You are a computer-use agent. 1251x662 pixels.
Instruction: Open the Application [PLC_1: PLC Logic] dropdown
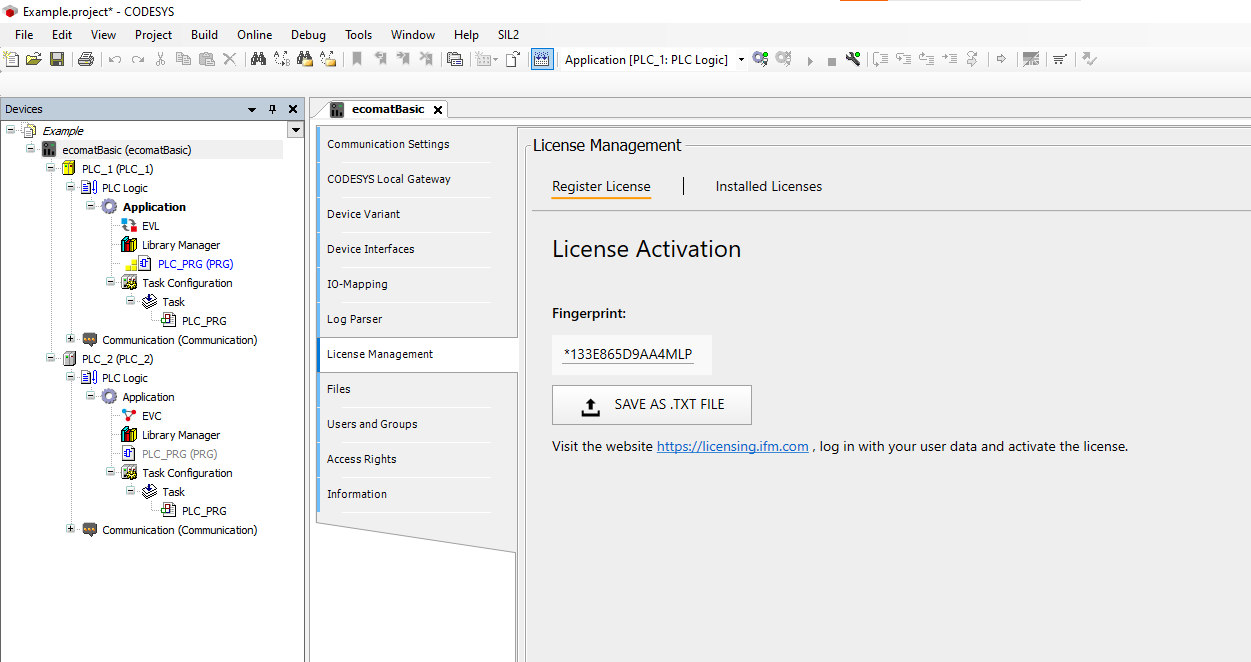[x=741, y=60]
